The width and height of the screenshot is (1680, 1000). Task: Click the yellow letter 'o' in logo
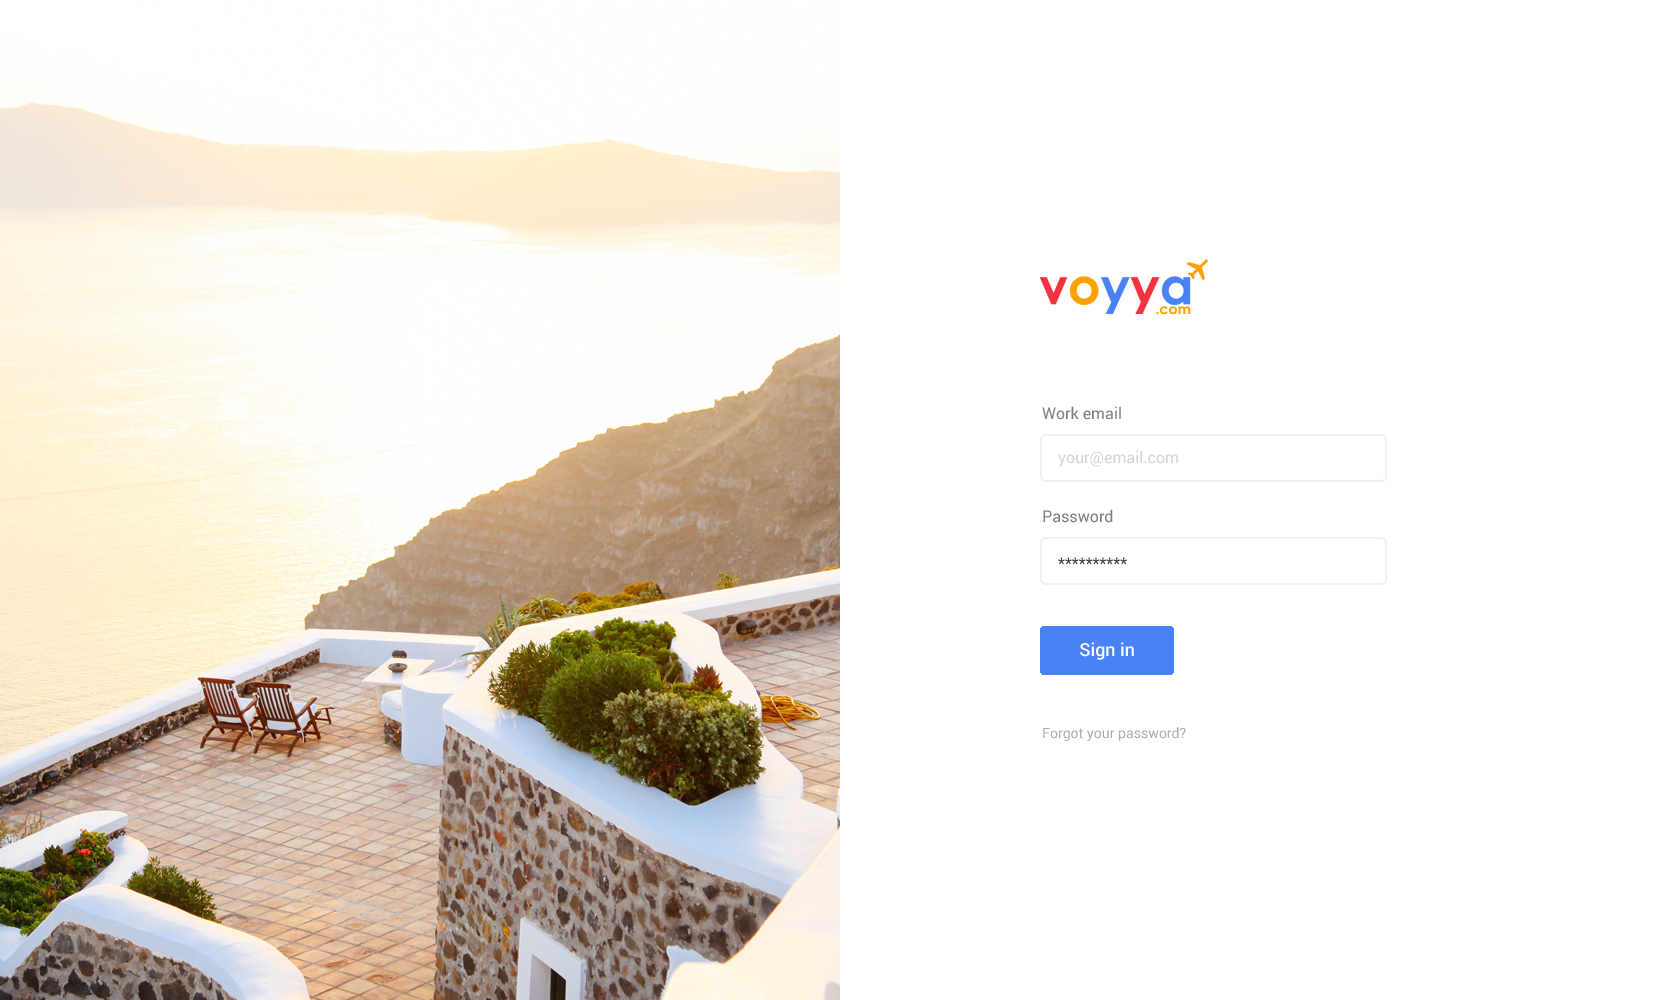coord(1084,291)
